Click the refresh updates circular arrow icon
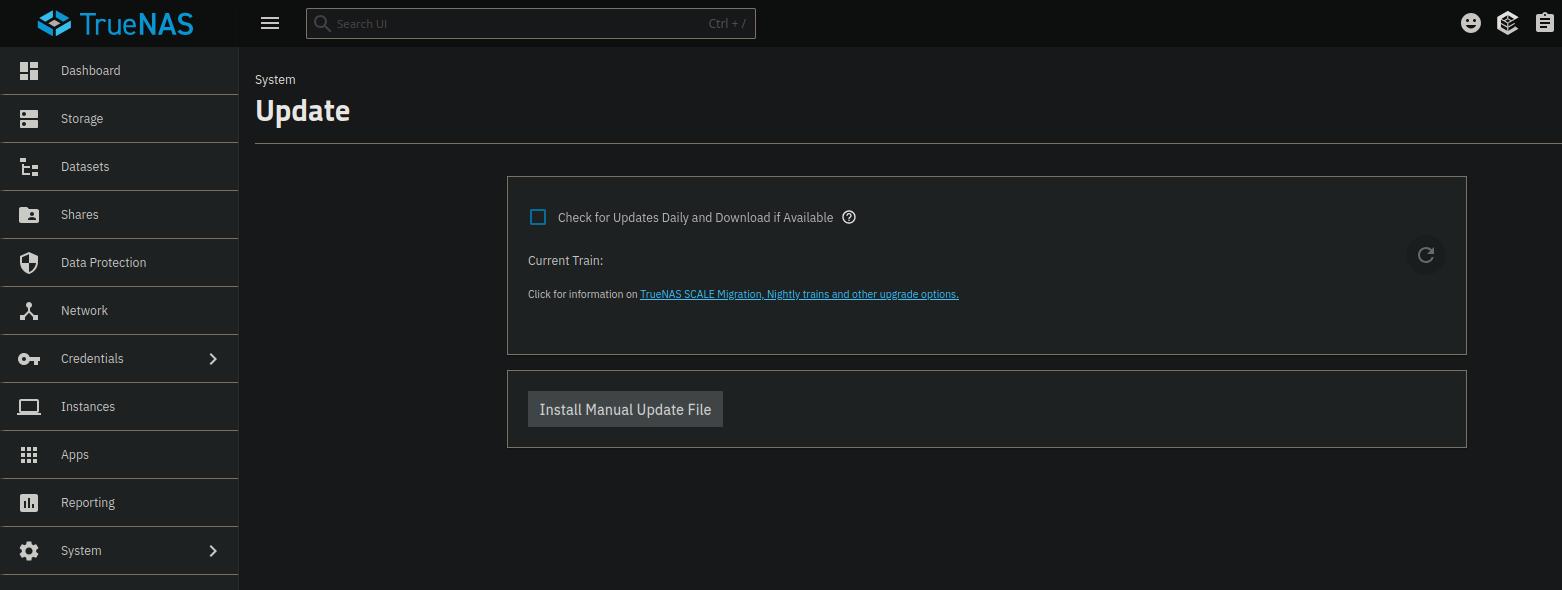Viewport: 1562px width, 590px height. click(x=1426, y=255)
